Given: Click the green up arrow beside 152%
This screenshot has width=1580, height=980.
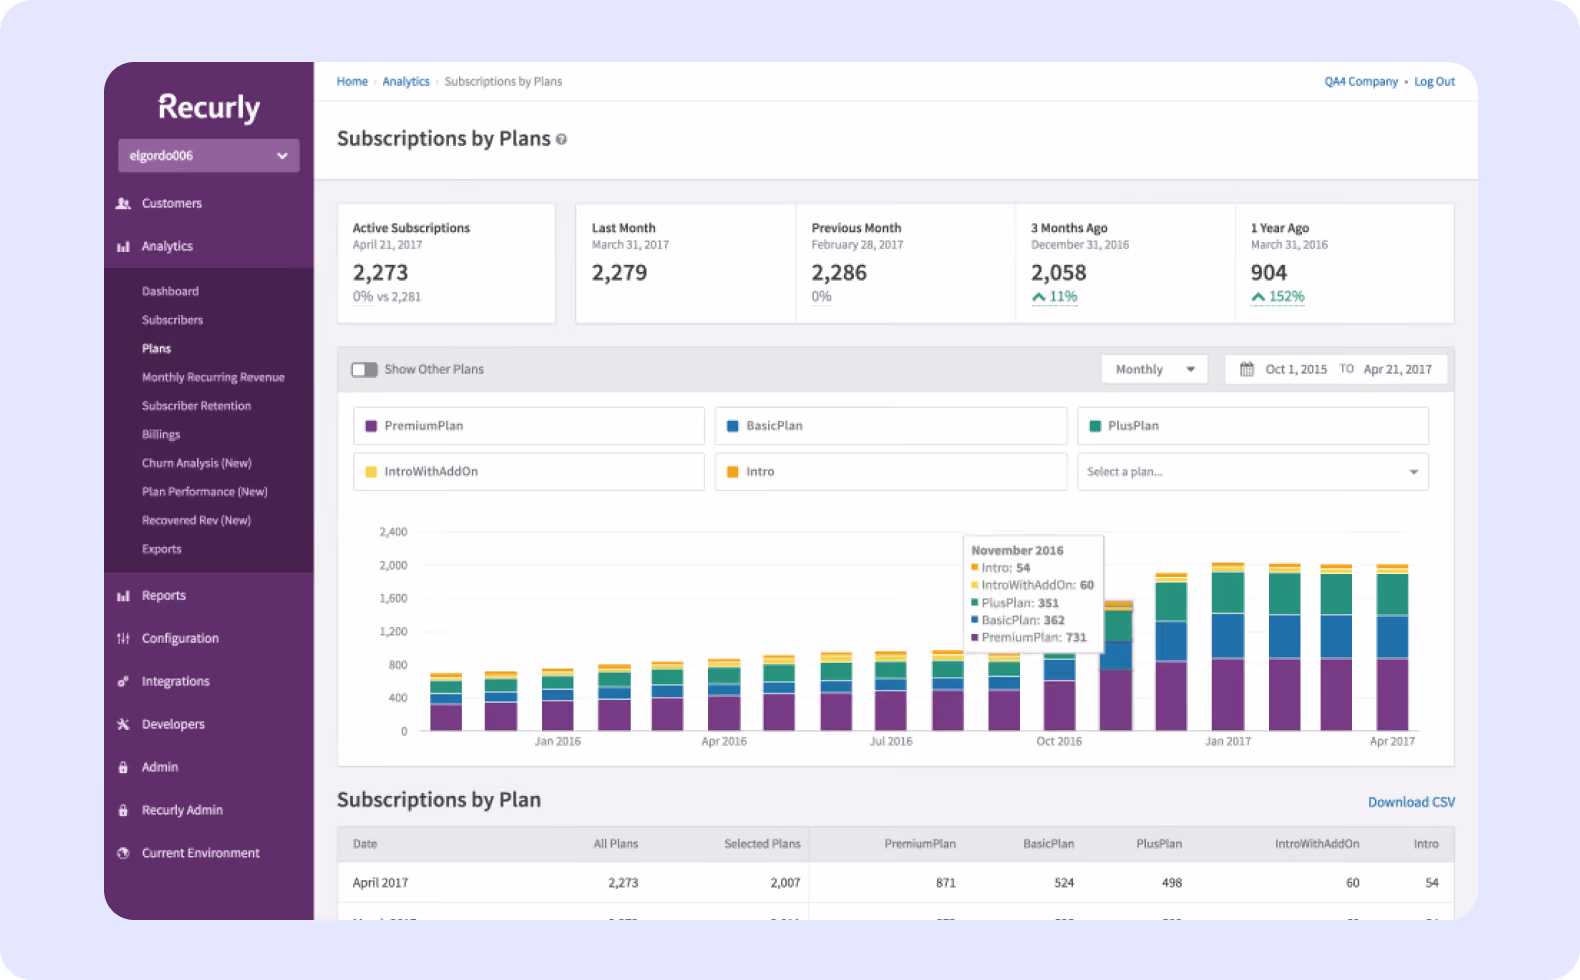Looking at the screenshot, I should tap(1258, 297).
